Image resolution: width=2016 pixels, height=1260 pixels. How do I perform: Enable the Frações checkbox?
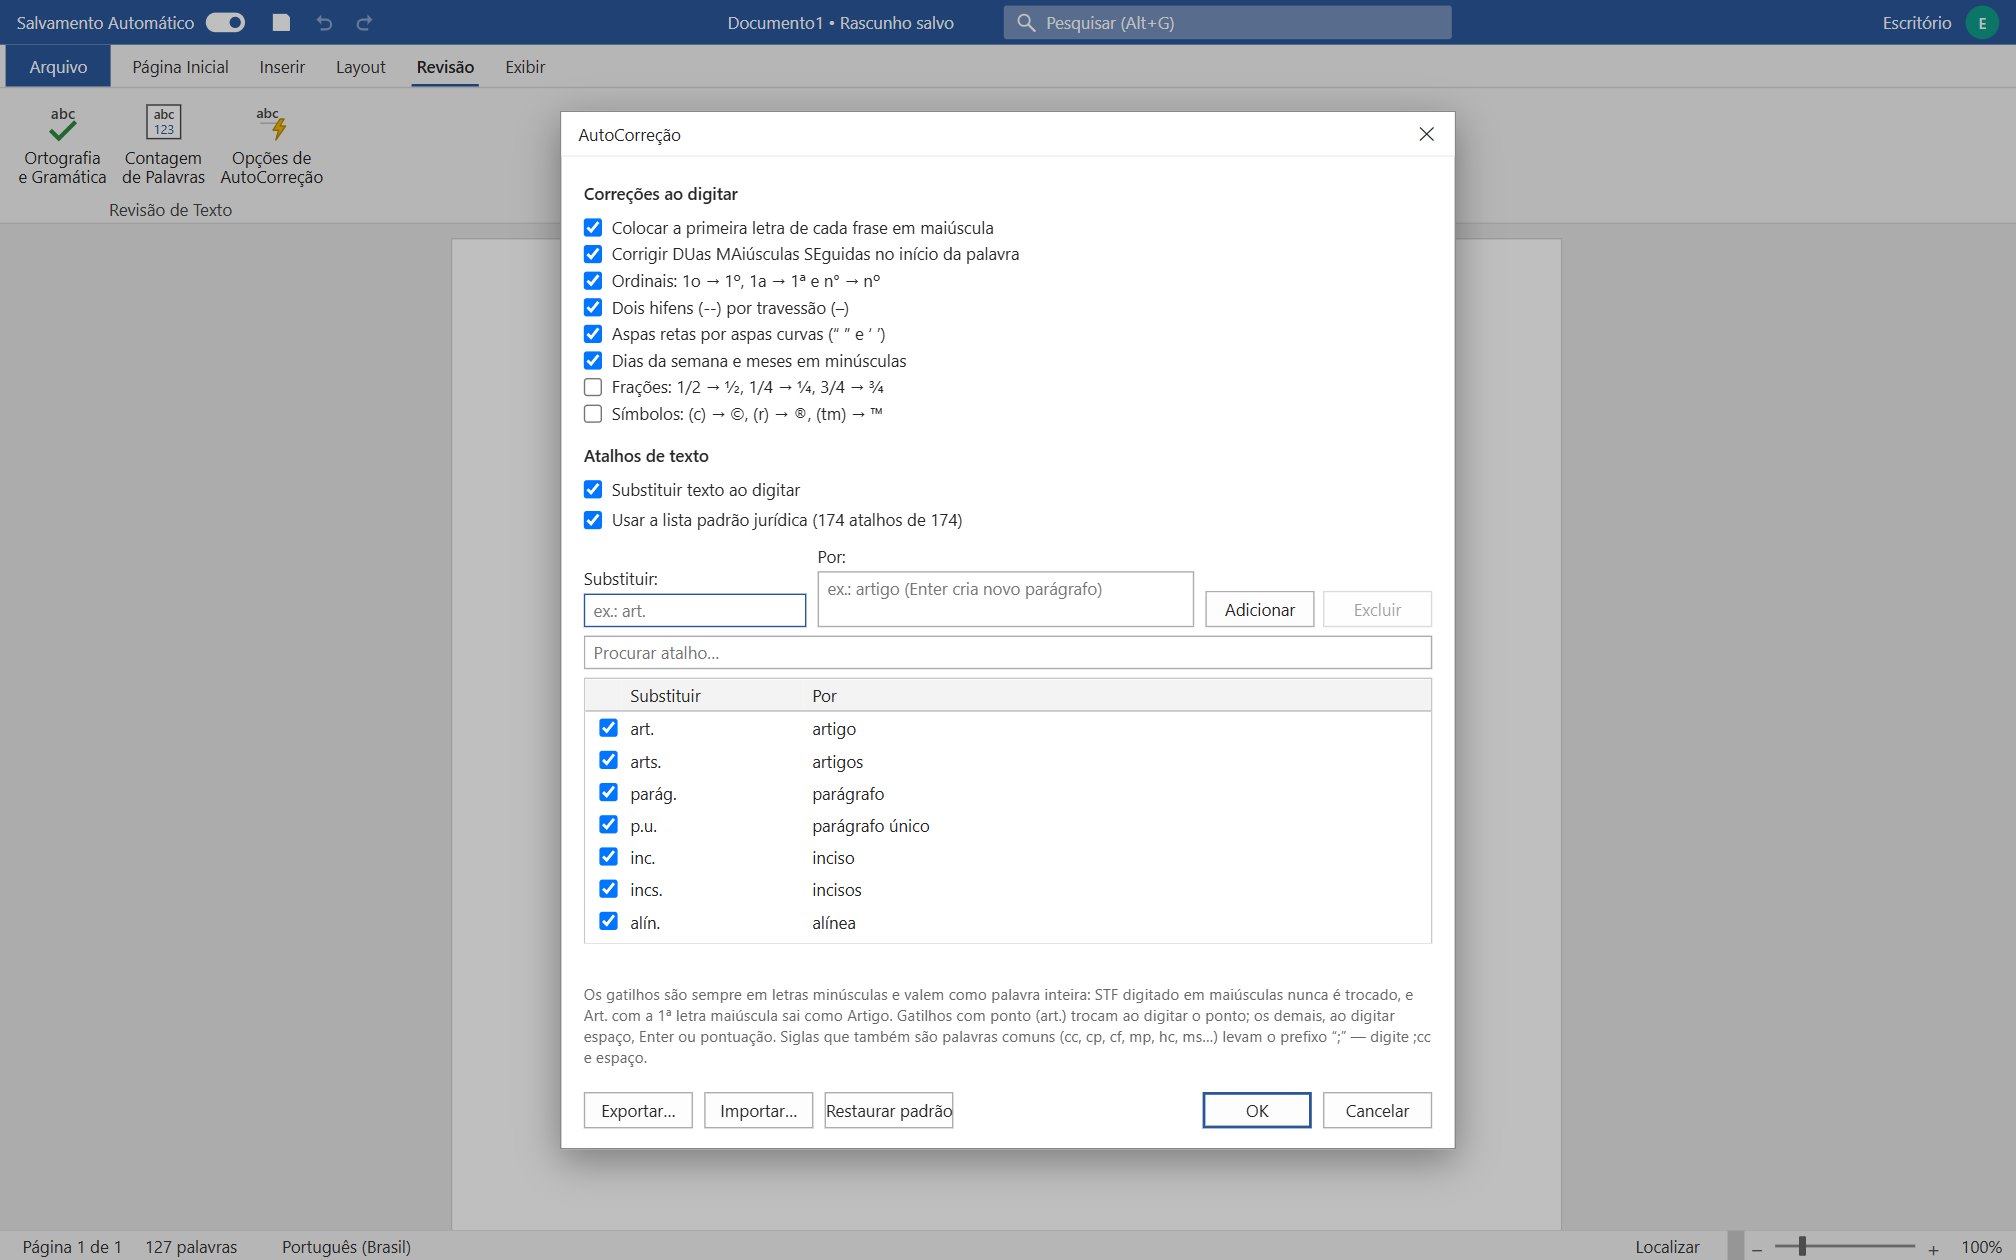click(x=593, y=387)
